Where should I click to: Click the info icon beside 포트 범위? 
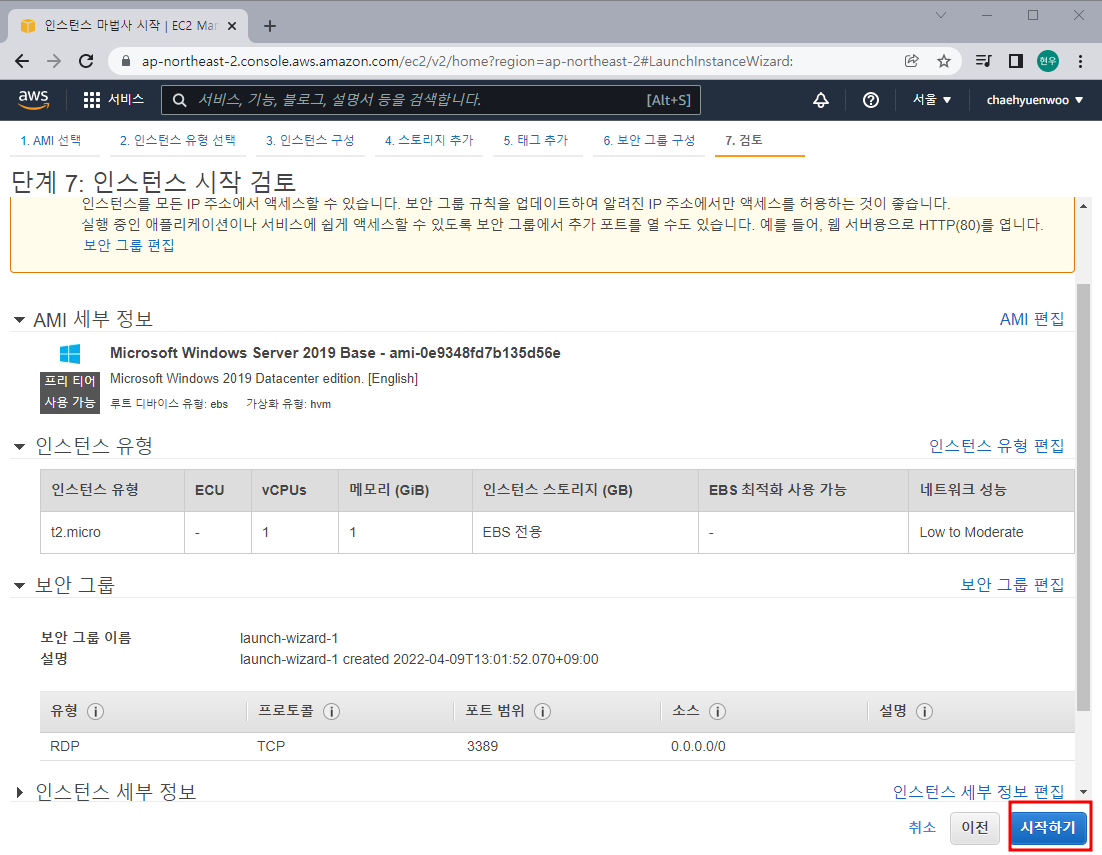click(542, 711)
